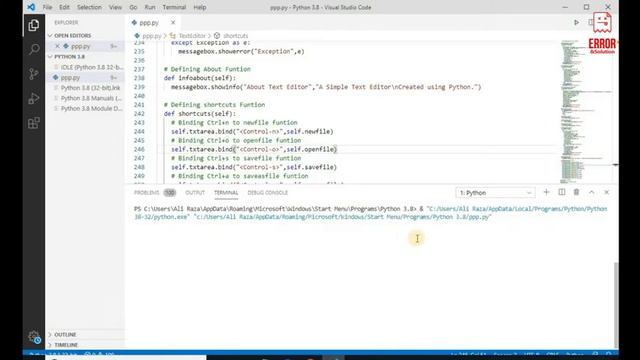Image resolution: width=640 pixels, height=360 pixels.
Task: Open the Go menu
Action: click(x=133, y=7)
